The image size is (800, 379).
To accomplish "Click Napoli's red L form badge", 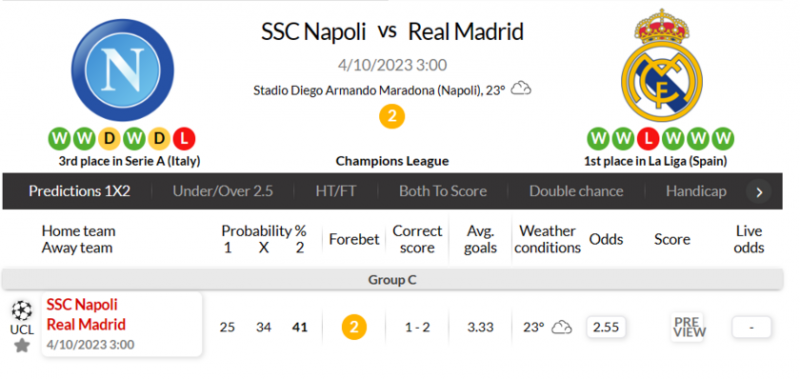I will 184,138.
